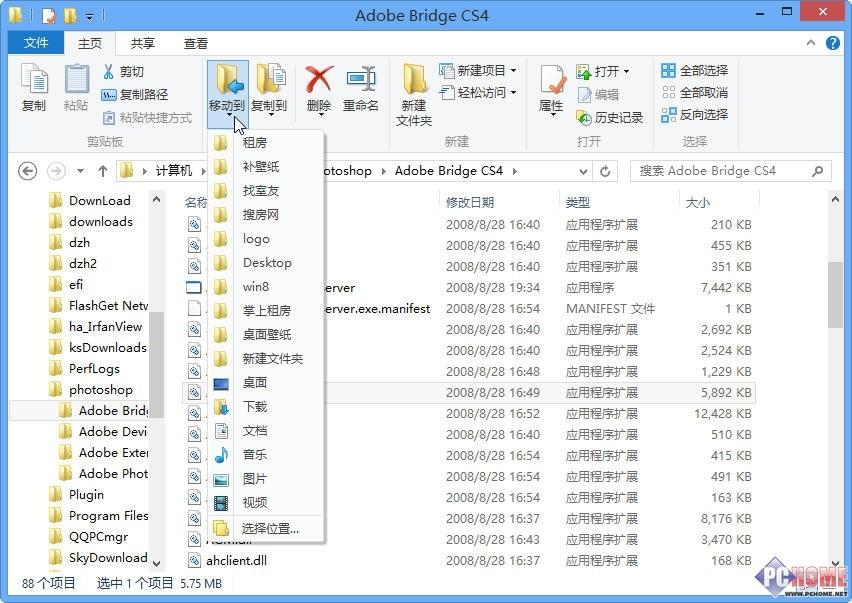Click Select none (全部取消)
The image size is (852, 603).
coord(695,93)
